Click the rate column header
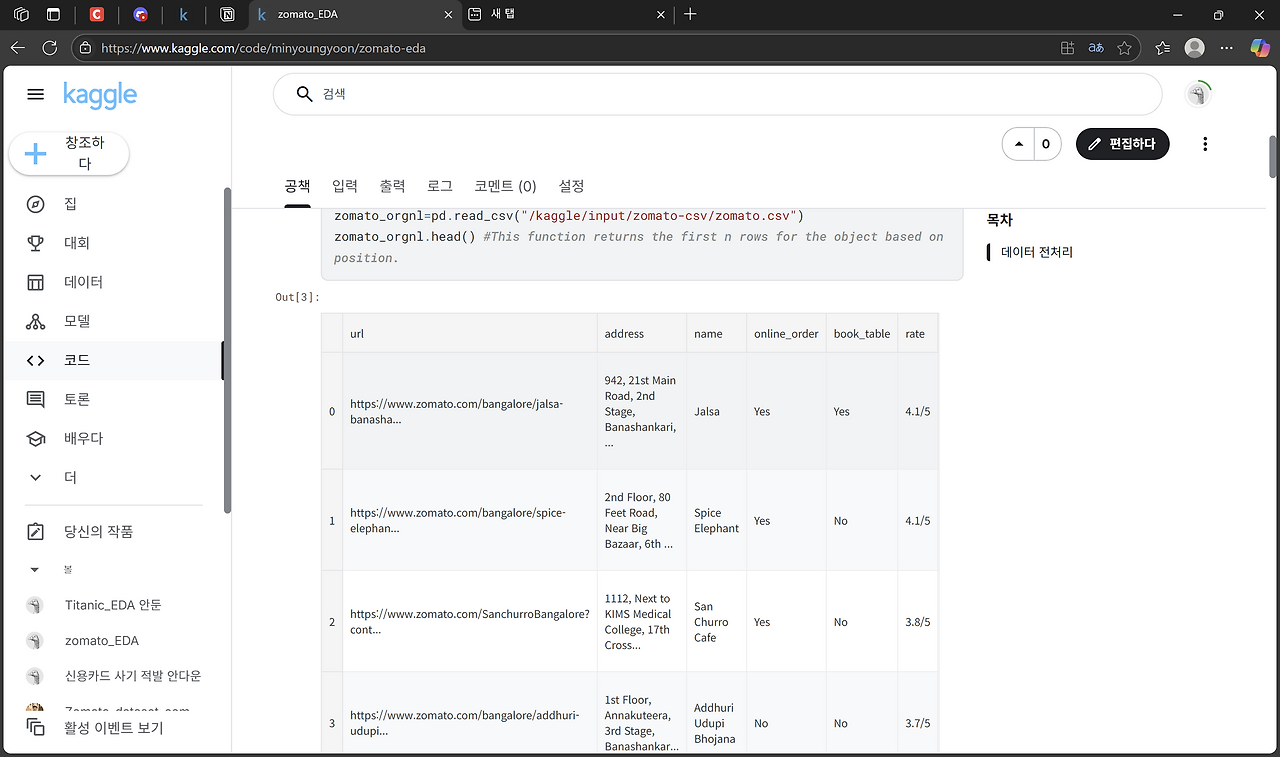The width and height of the screenshot is (1280, 757). [918, 333]
